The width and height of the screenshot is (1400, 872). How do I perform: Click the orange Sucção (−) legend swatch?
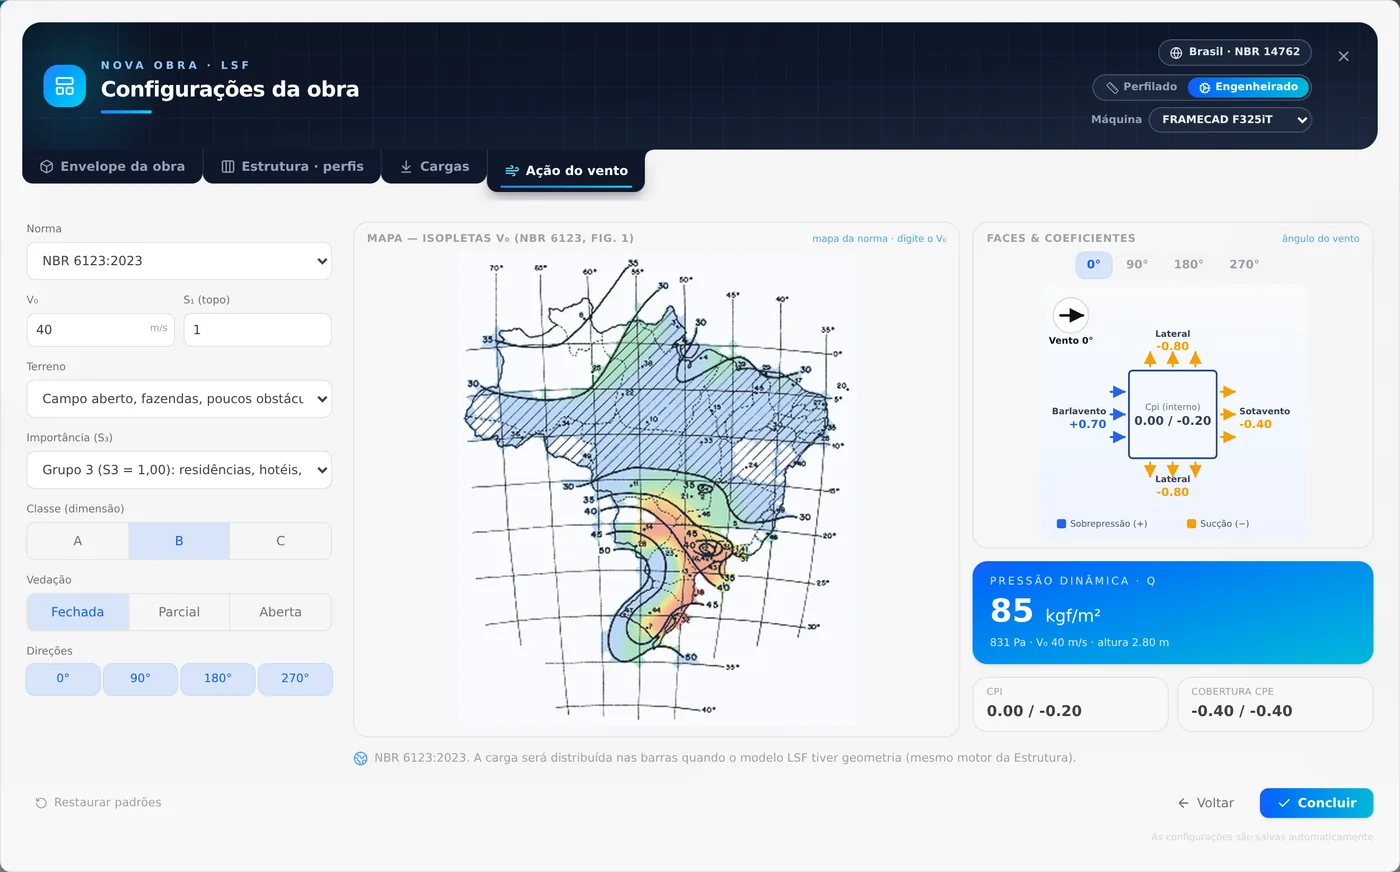pos(1191,524)
